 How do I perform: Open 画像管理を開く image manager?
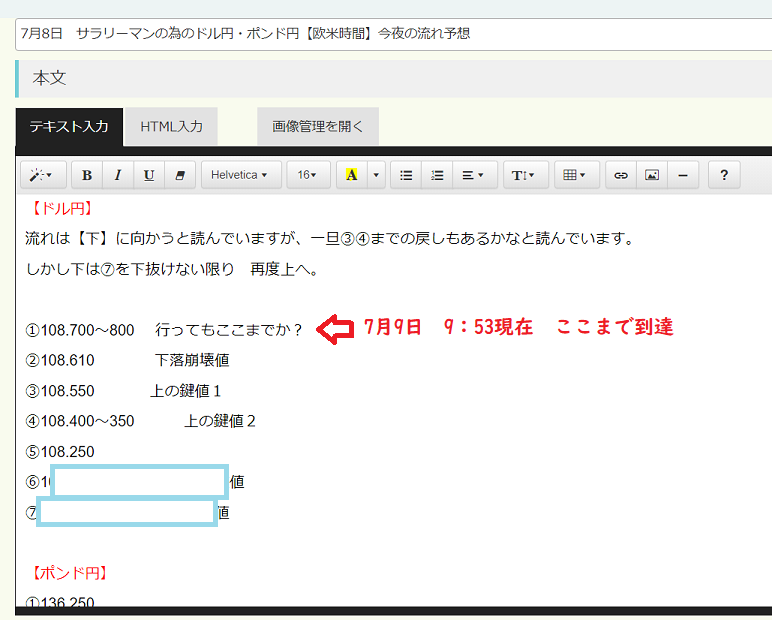318,127
